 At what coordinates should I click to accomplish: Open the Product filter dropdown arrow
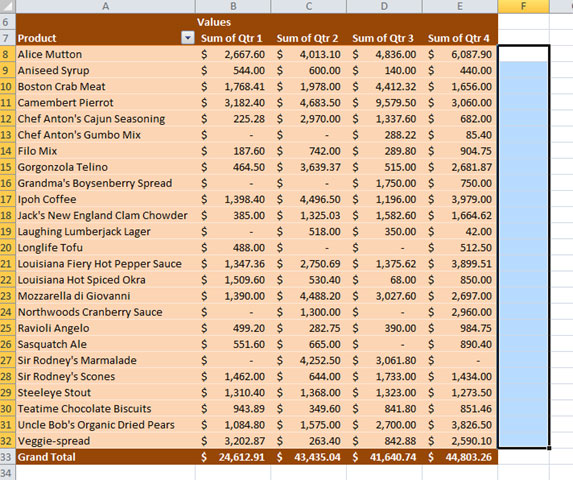point(188,38)
